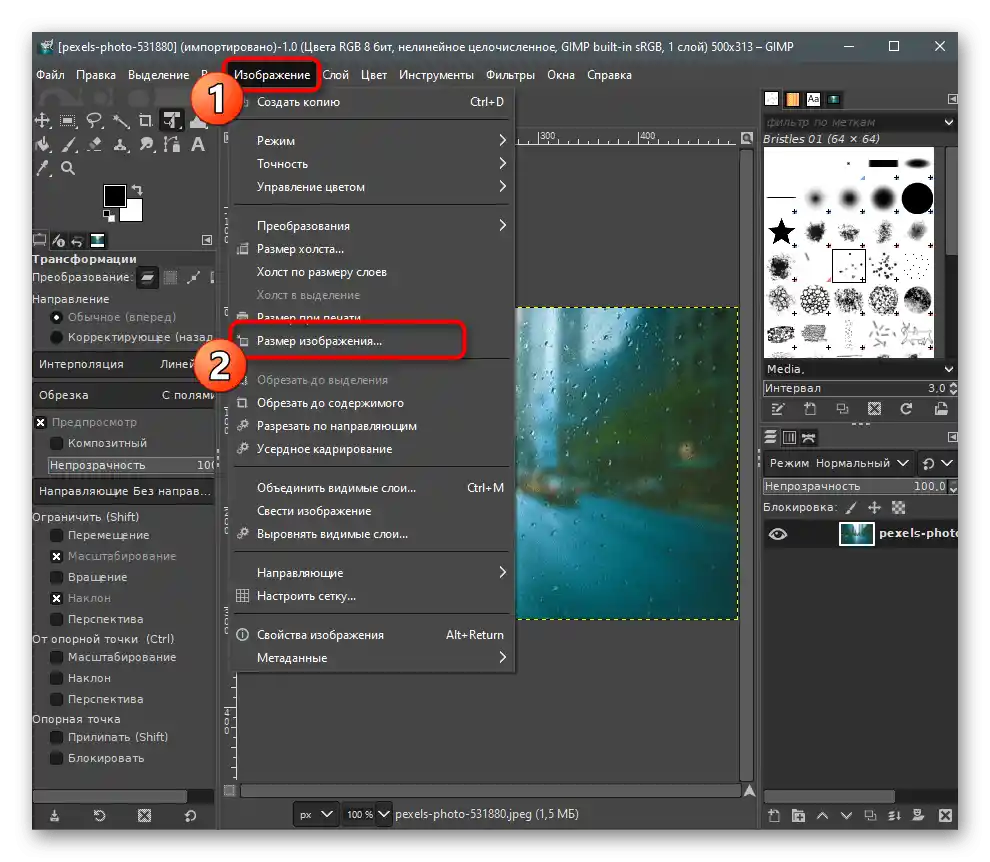Screen dimensions: 990x862
Task: Expand the Режим submenu
Action: tap(374, 140)
